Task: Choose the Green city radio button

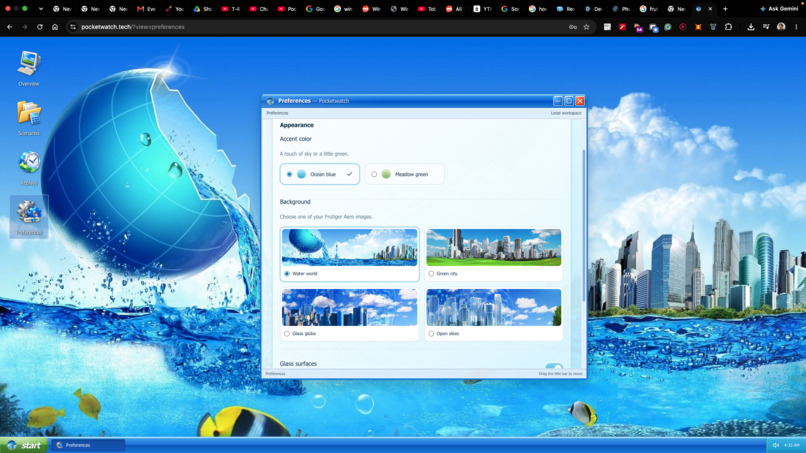Action: pyautogui.click(x=431, y=274)
